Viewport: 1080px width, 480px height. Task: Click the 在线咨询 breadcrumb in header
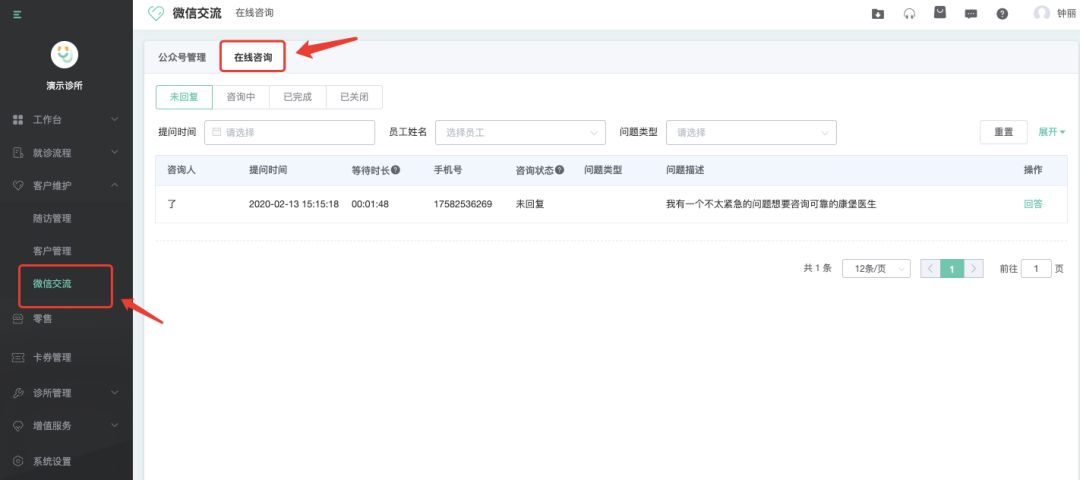[x=254, y=12]
